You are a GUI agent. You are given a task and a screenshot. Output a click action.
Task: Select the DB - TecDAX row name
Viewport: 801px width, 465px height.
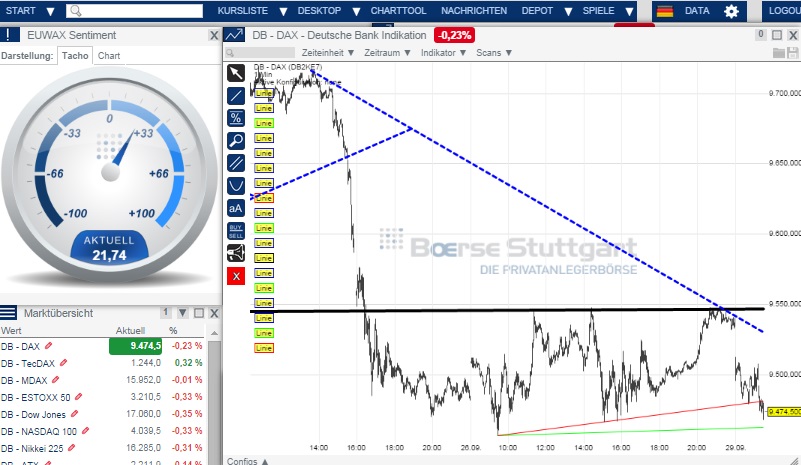tap(28, 363)
